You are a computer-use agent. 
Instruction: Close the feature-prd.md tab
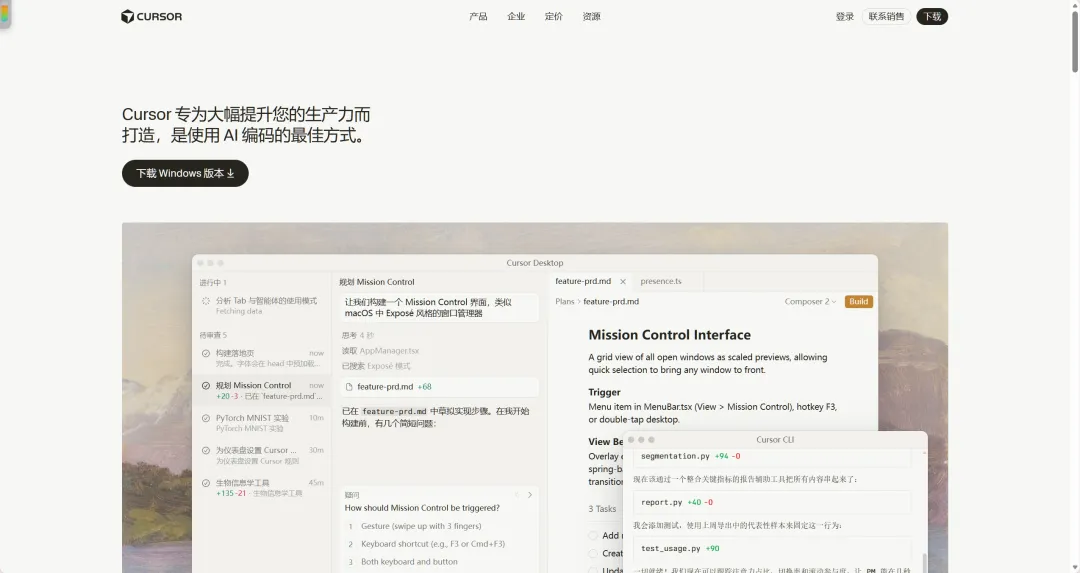point(623,282)
